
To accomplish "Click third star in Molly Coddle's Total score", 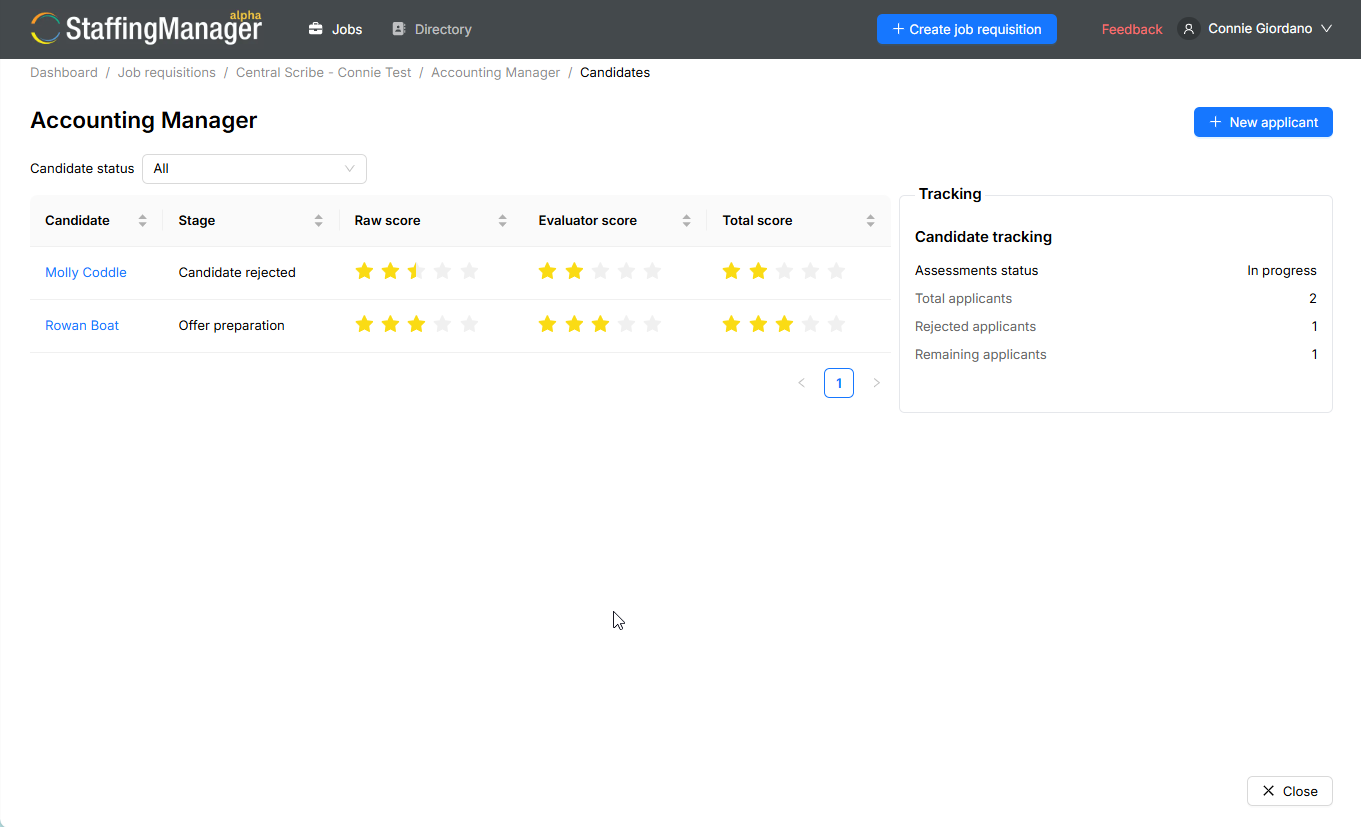I will pos(784,271).
